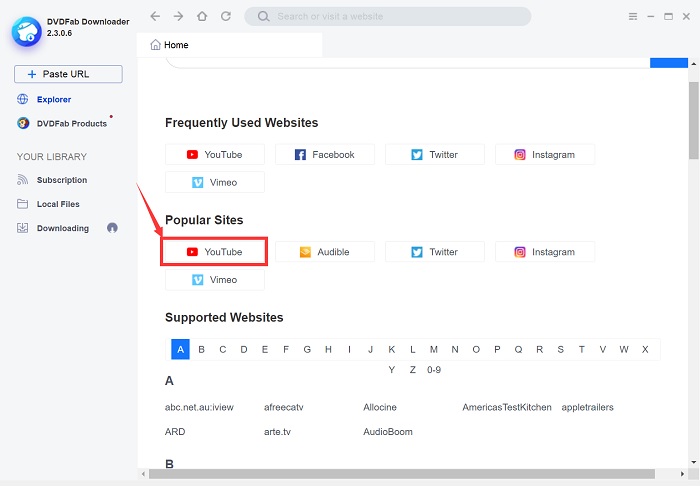Image resolution: width=700 pixels, height=486 pixels.
Task: Open YouTube under Frequently Used Websites
Action: coord(215,154)
